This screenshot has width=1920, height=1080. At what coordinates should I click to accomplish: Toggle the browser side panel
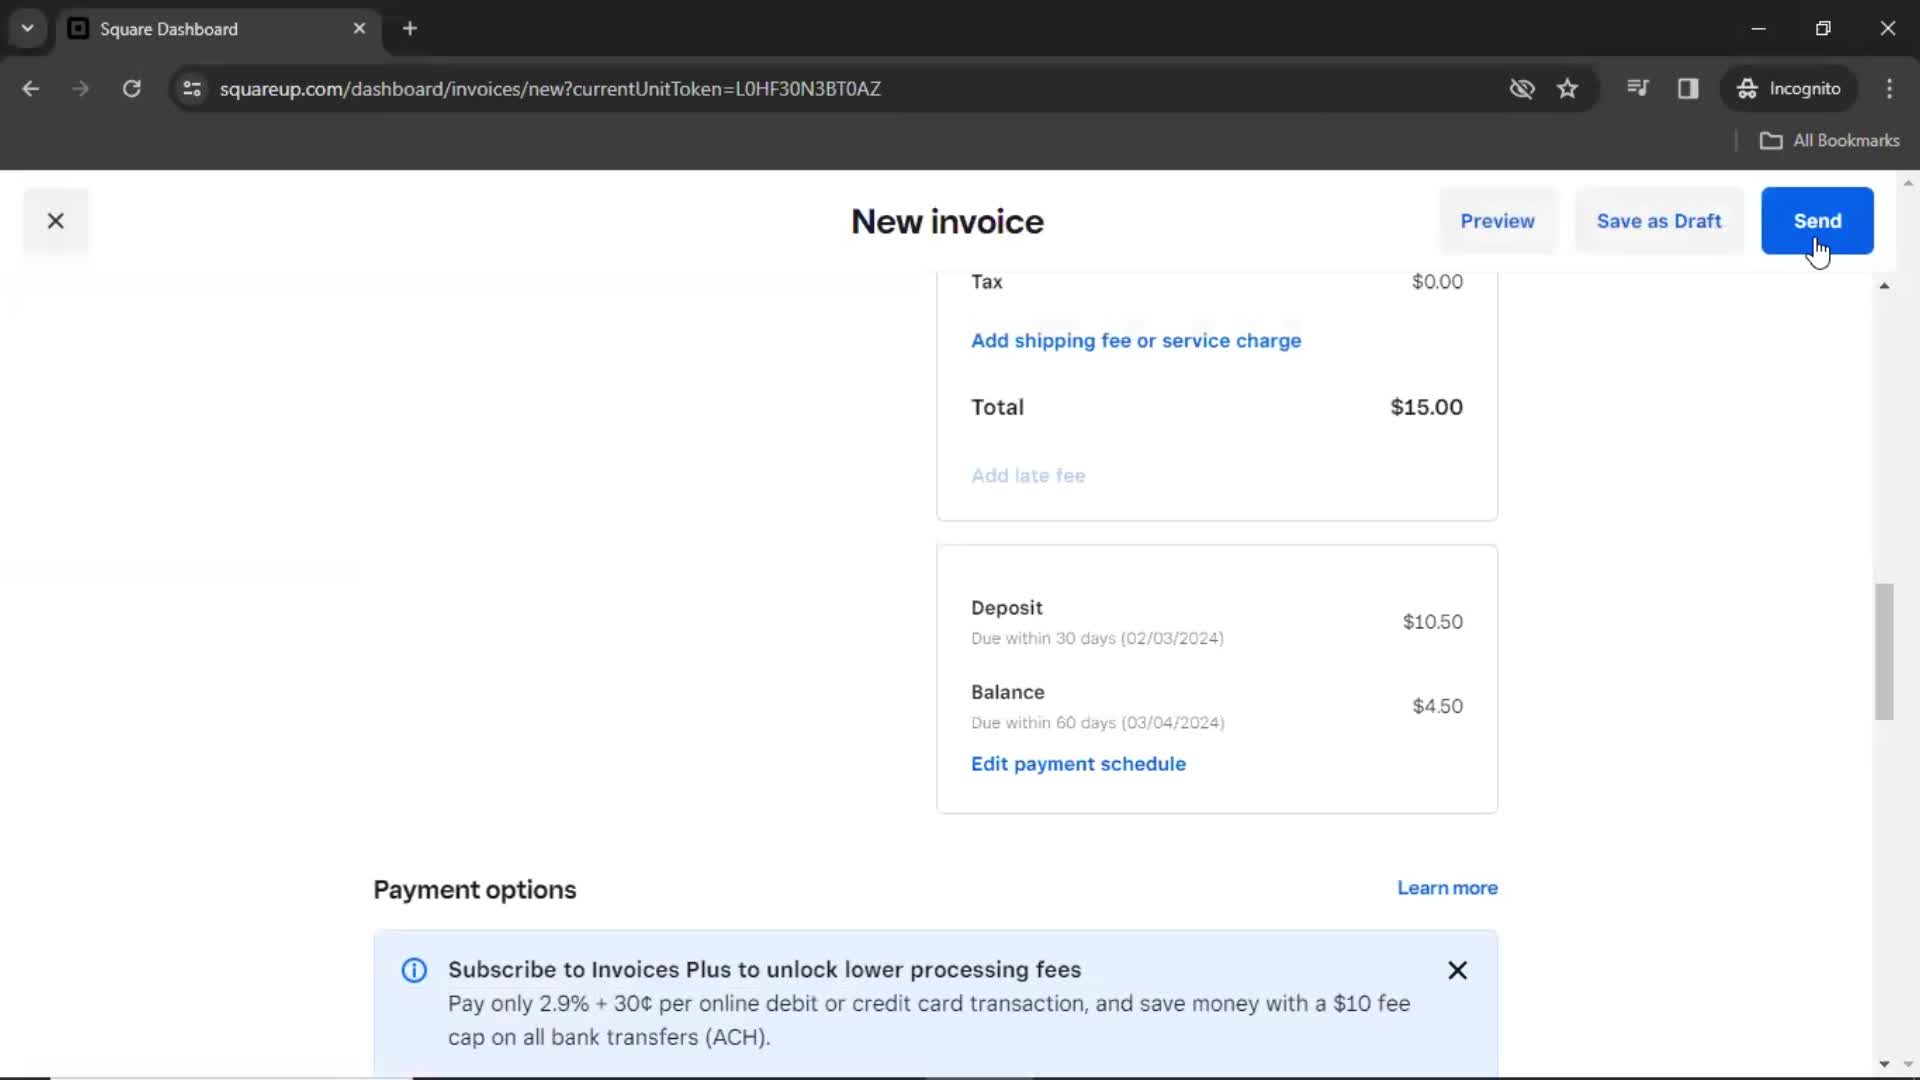(1688, 89)
